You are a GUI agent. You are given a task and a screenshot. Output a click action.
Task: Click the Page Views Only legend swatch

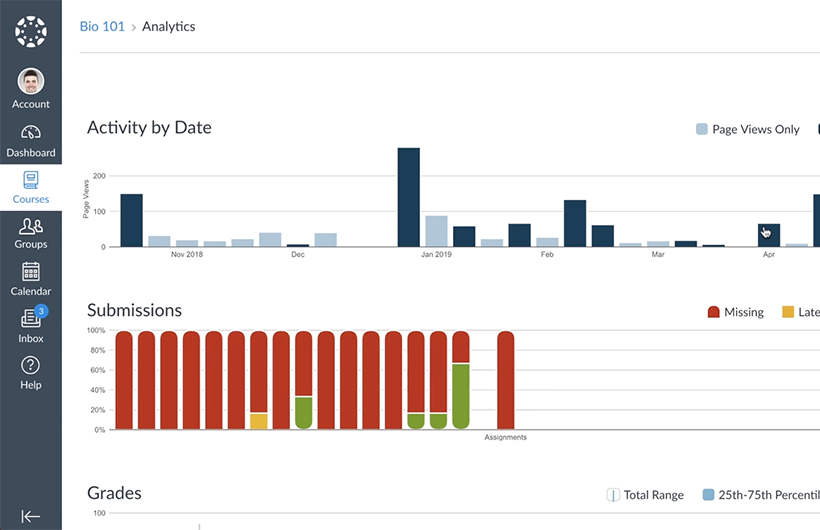pos(702,129)
